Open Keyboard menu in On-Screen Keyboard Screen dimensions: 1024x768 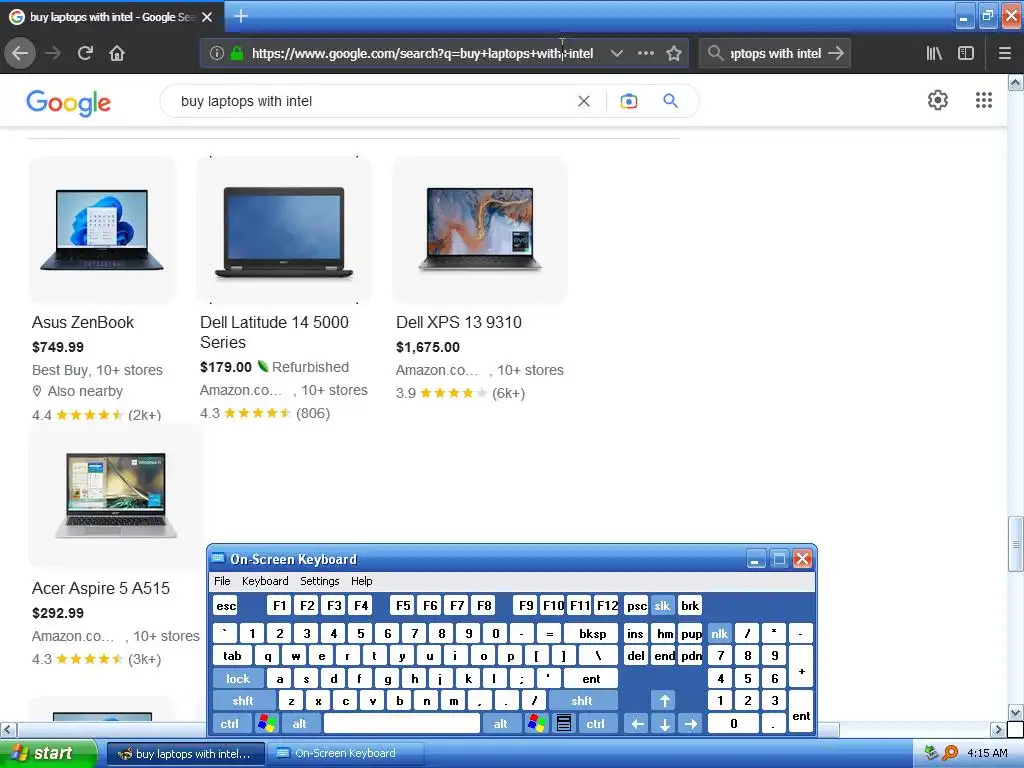(x=265, y=581)
